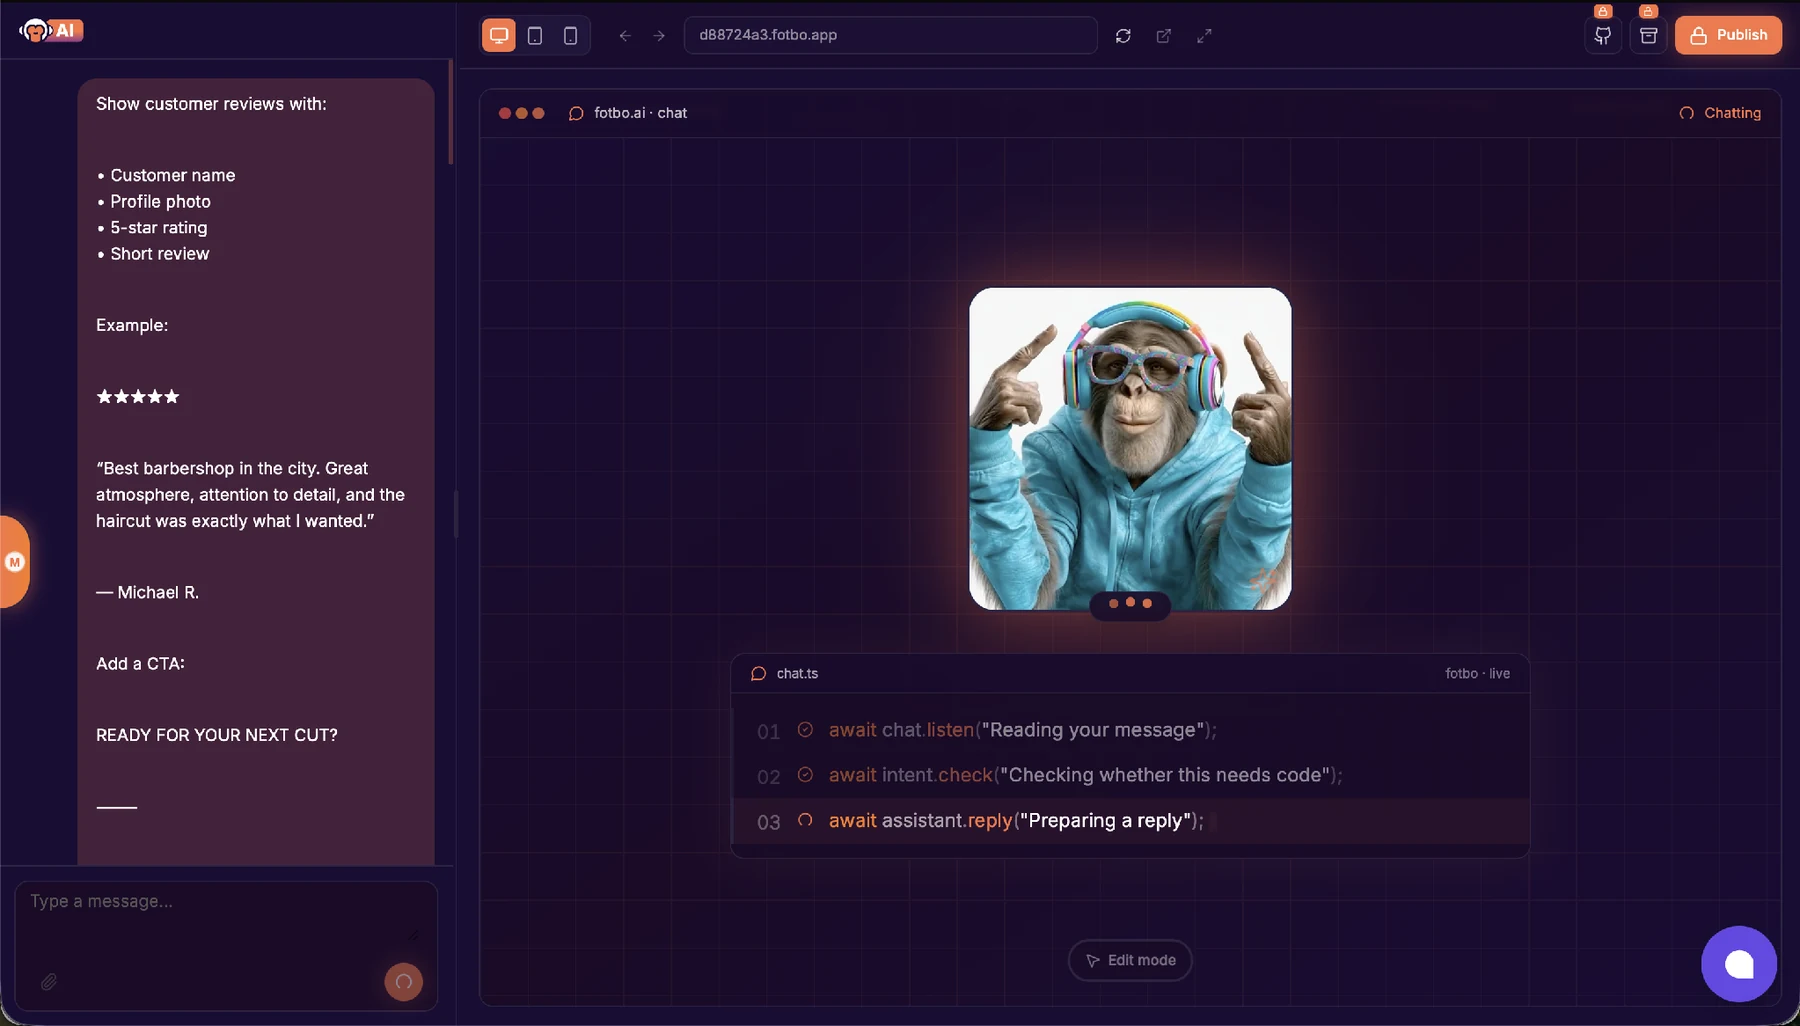The image size is (1800, 1026).
Task: Click the d88724a3.fotbo.app URL field
Action: pyautogui.click(x=890, y=35)
